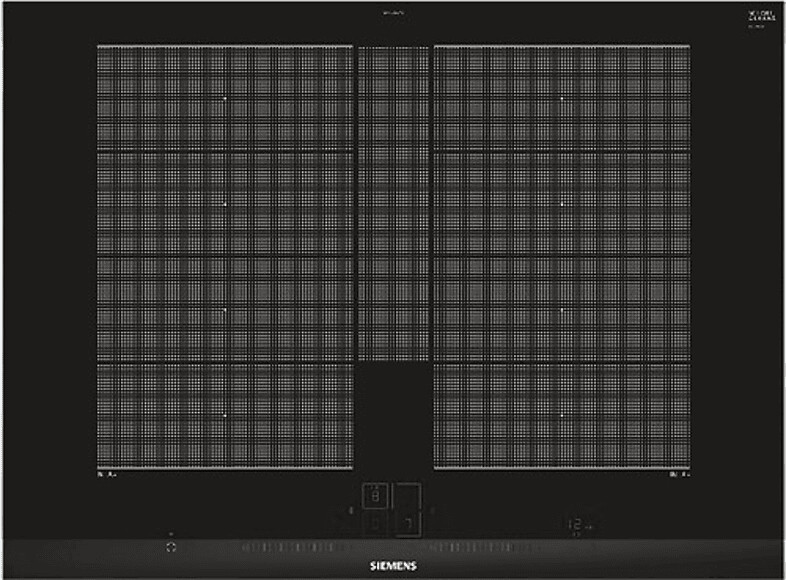The width and height of the screenshot is (786, 580).
Task: Tap the timer display showing 12
Action: (x=580, y=523)
